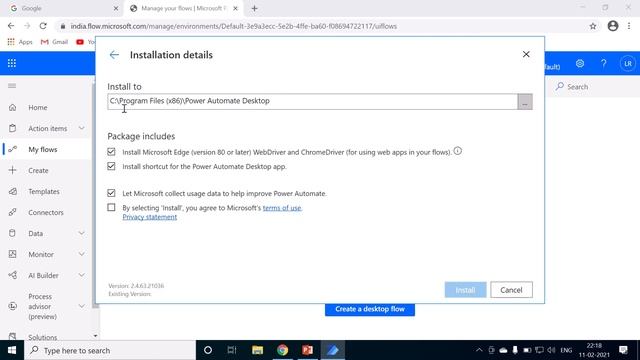Image resolution: width=640 pixels, height=360 pixels.
Task: Click the Windows taskbar search box
Action: pyautogui.click(x=110, y=350)
